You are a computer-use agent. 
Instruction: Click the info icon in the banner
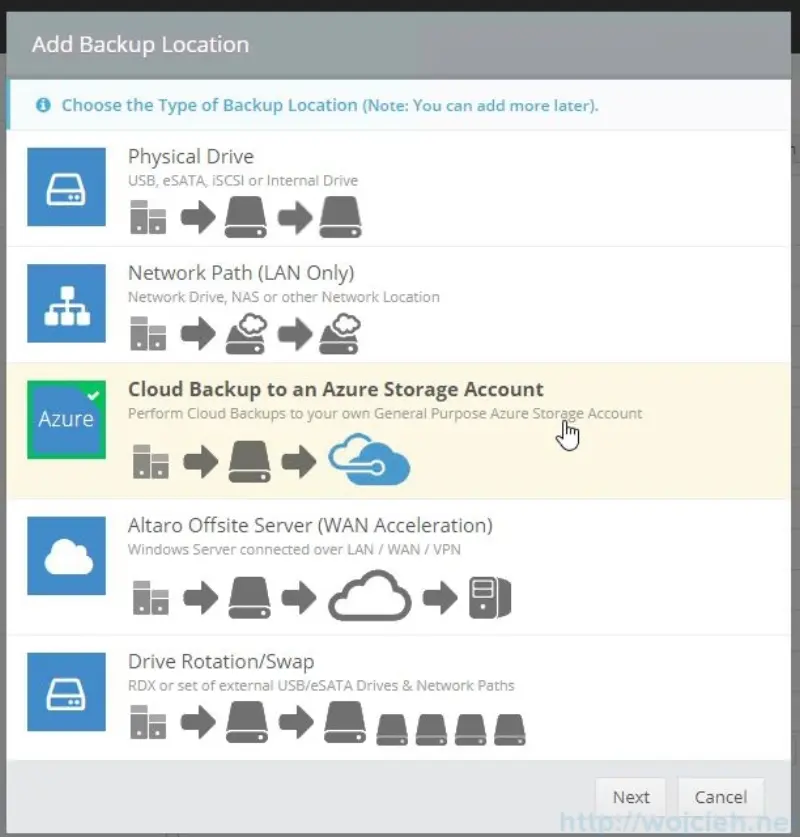coord(42,104)
